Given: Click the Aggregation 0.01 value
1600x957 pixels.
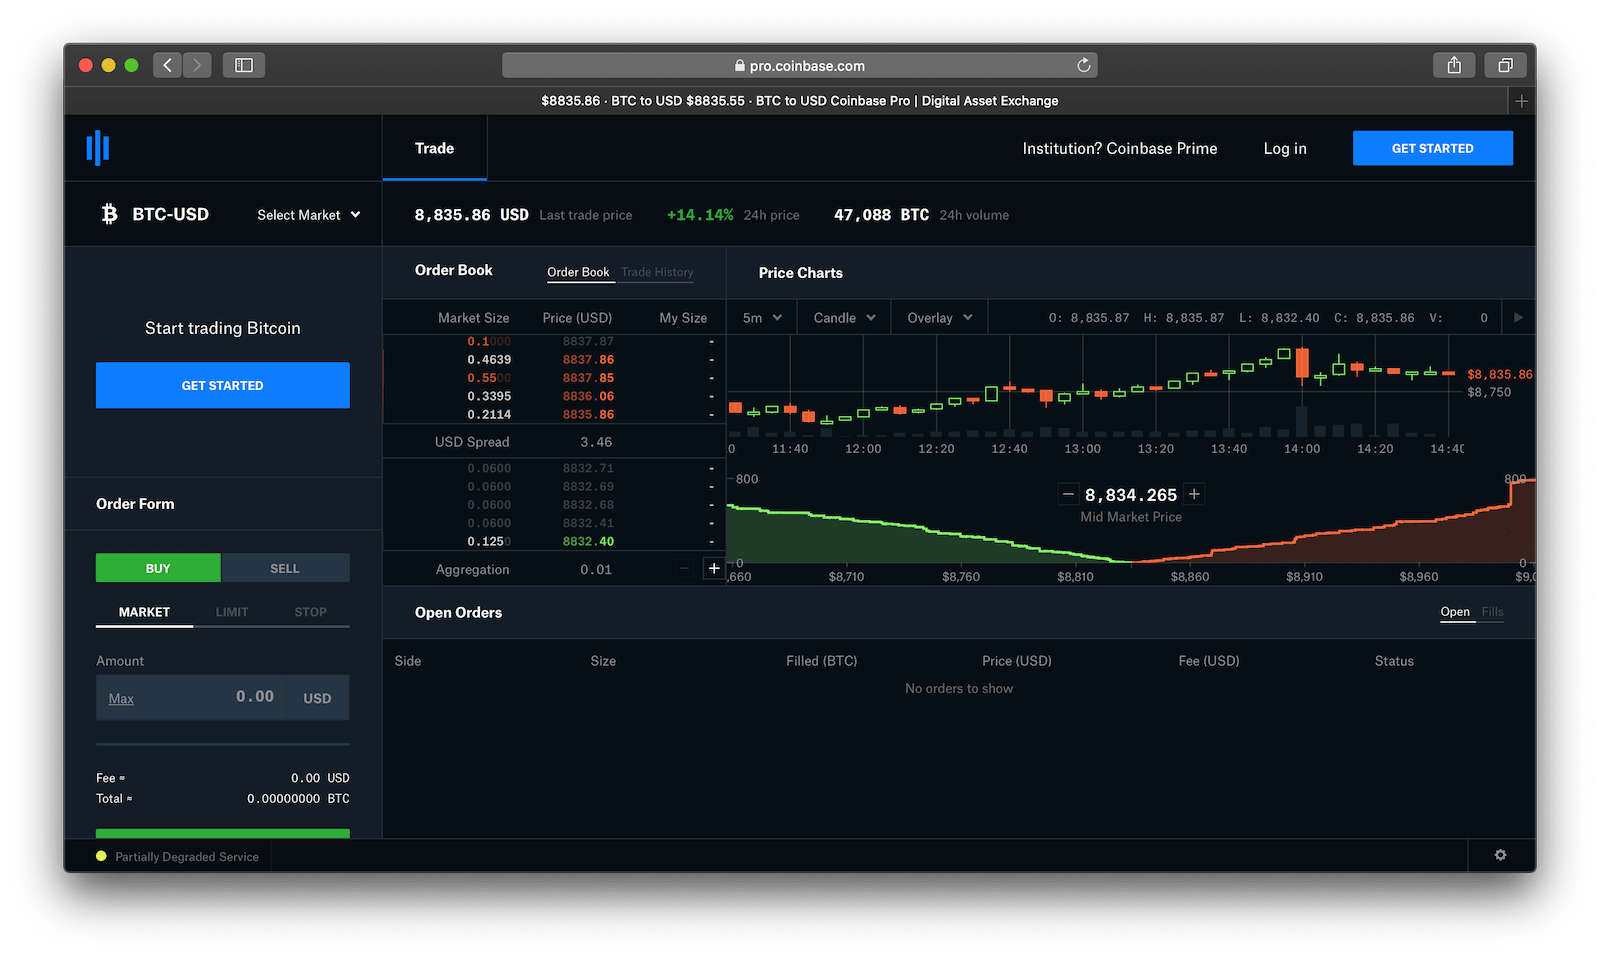Looking at the screenshot, I should (596, 570).
